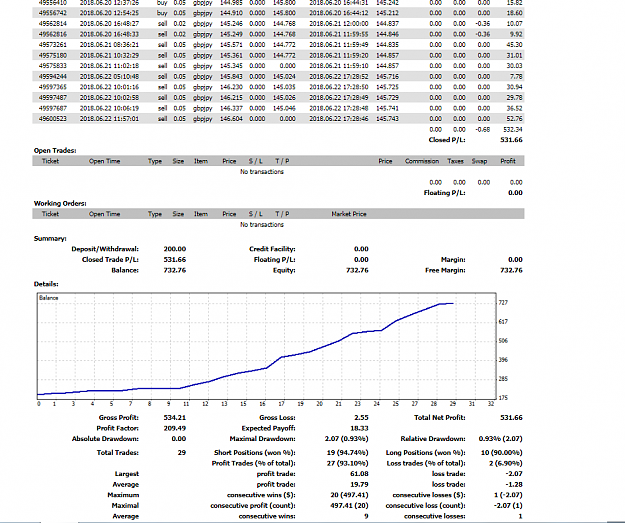This screenshot has width=625, height=523.
Task: Select the 534.21 gross profit value
Action: pyautogui.click(x=175, y=418)
